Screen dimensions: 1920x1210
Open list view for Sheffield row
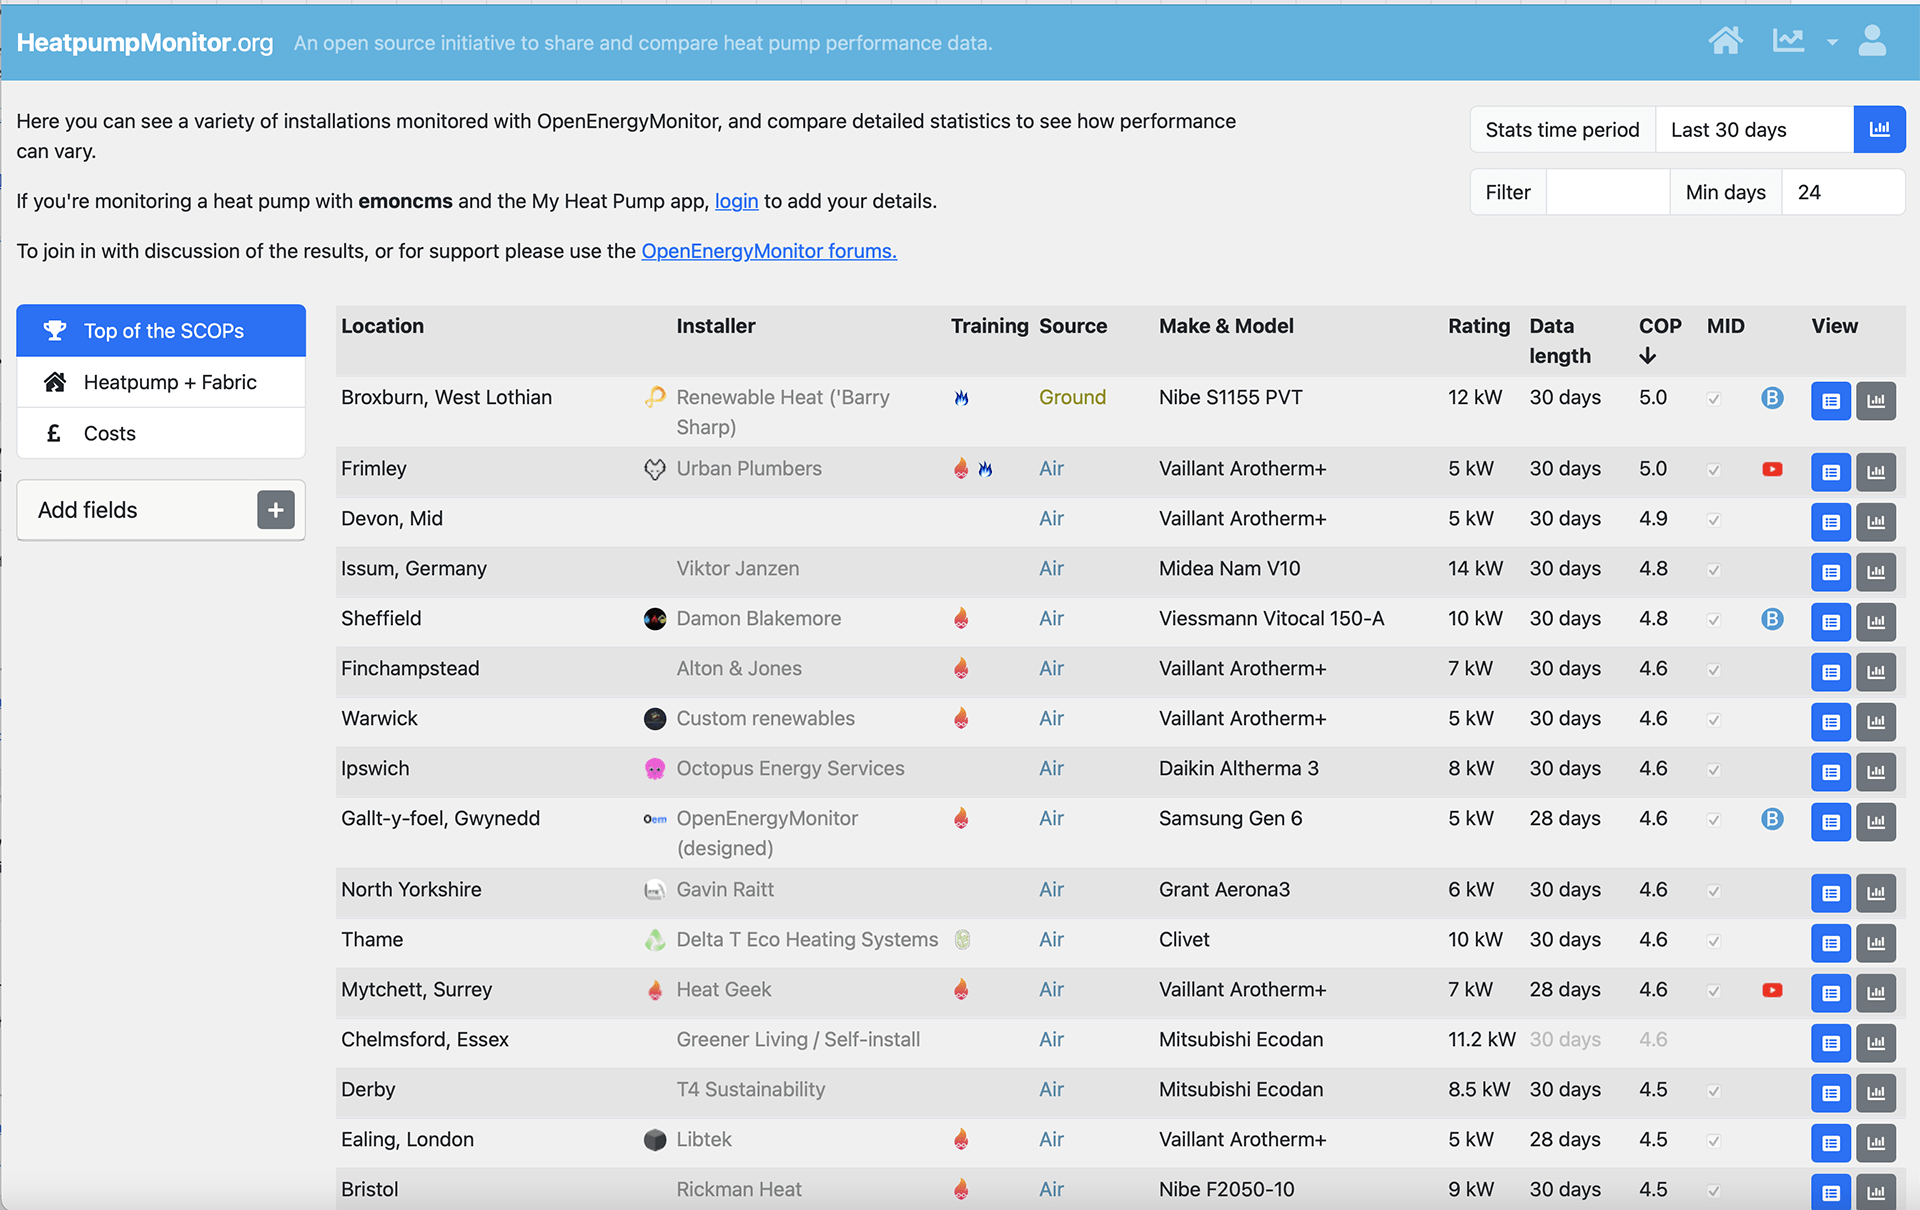pos(1831,622)
